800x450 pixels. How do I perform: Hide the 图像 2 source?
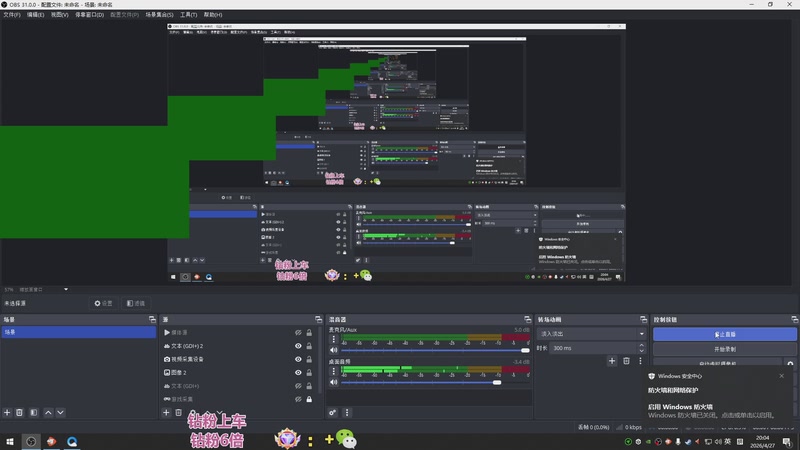click(x=298, y=372)
